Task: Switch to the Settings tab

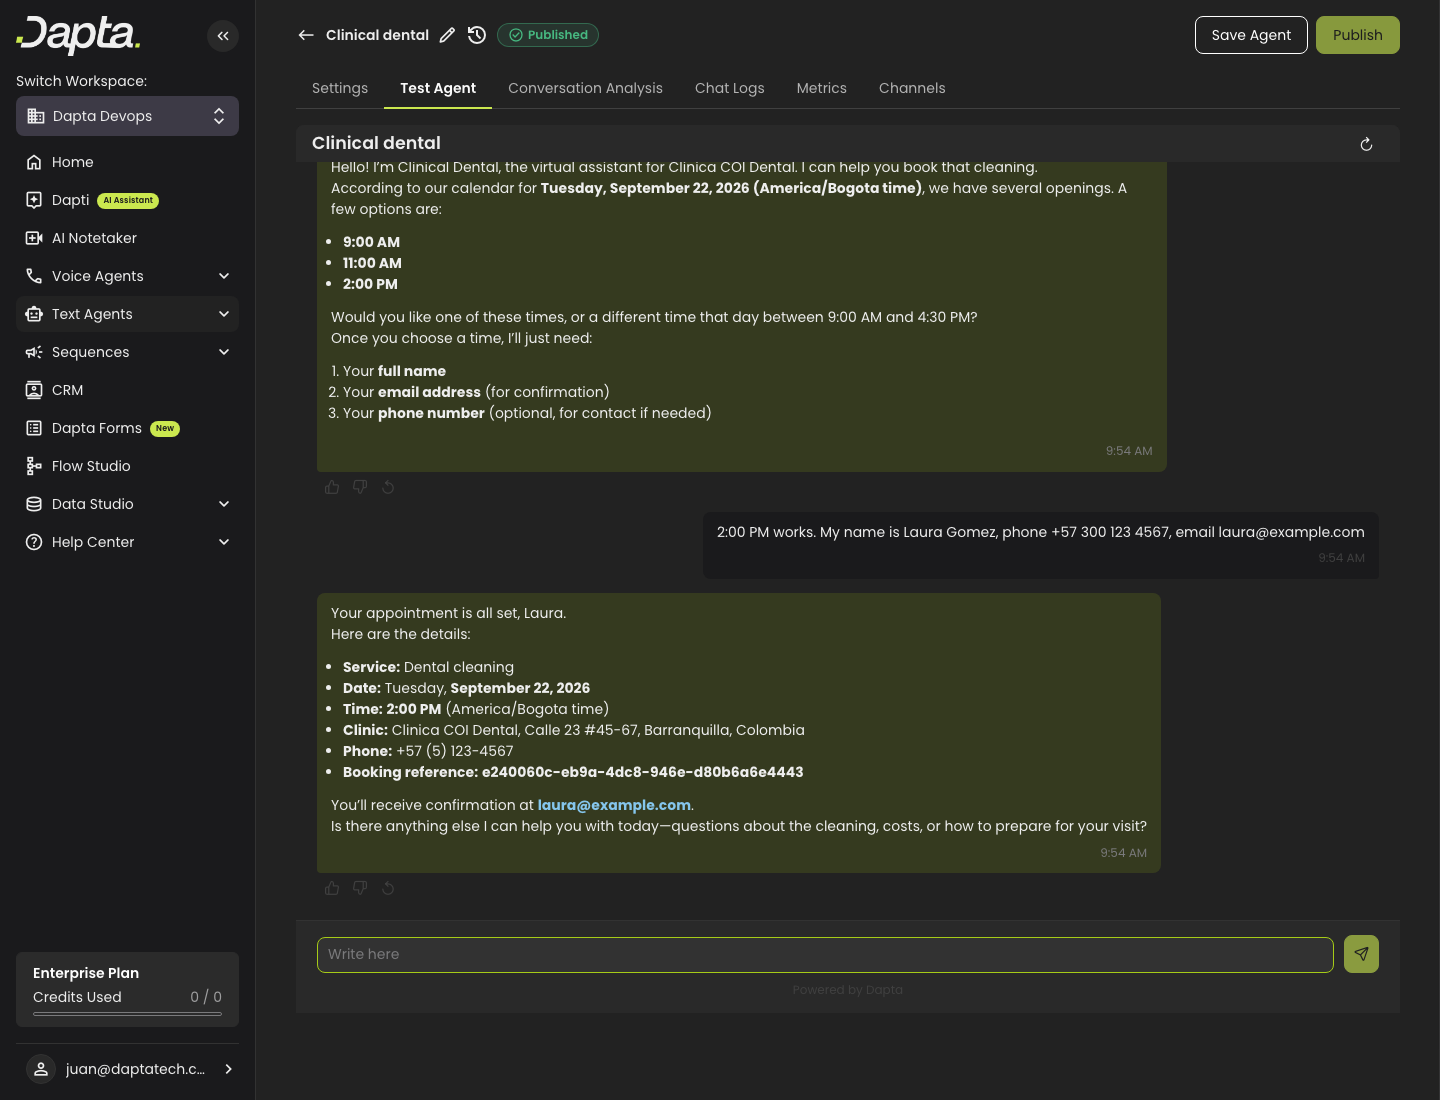Action: pos(340,88)
